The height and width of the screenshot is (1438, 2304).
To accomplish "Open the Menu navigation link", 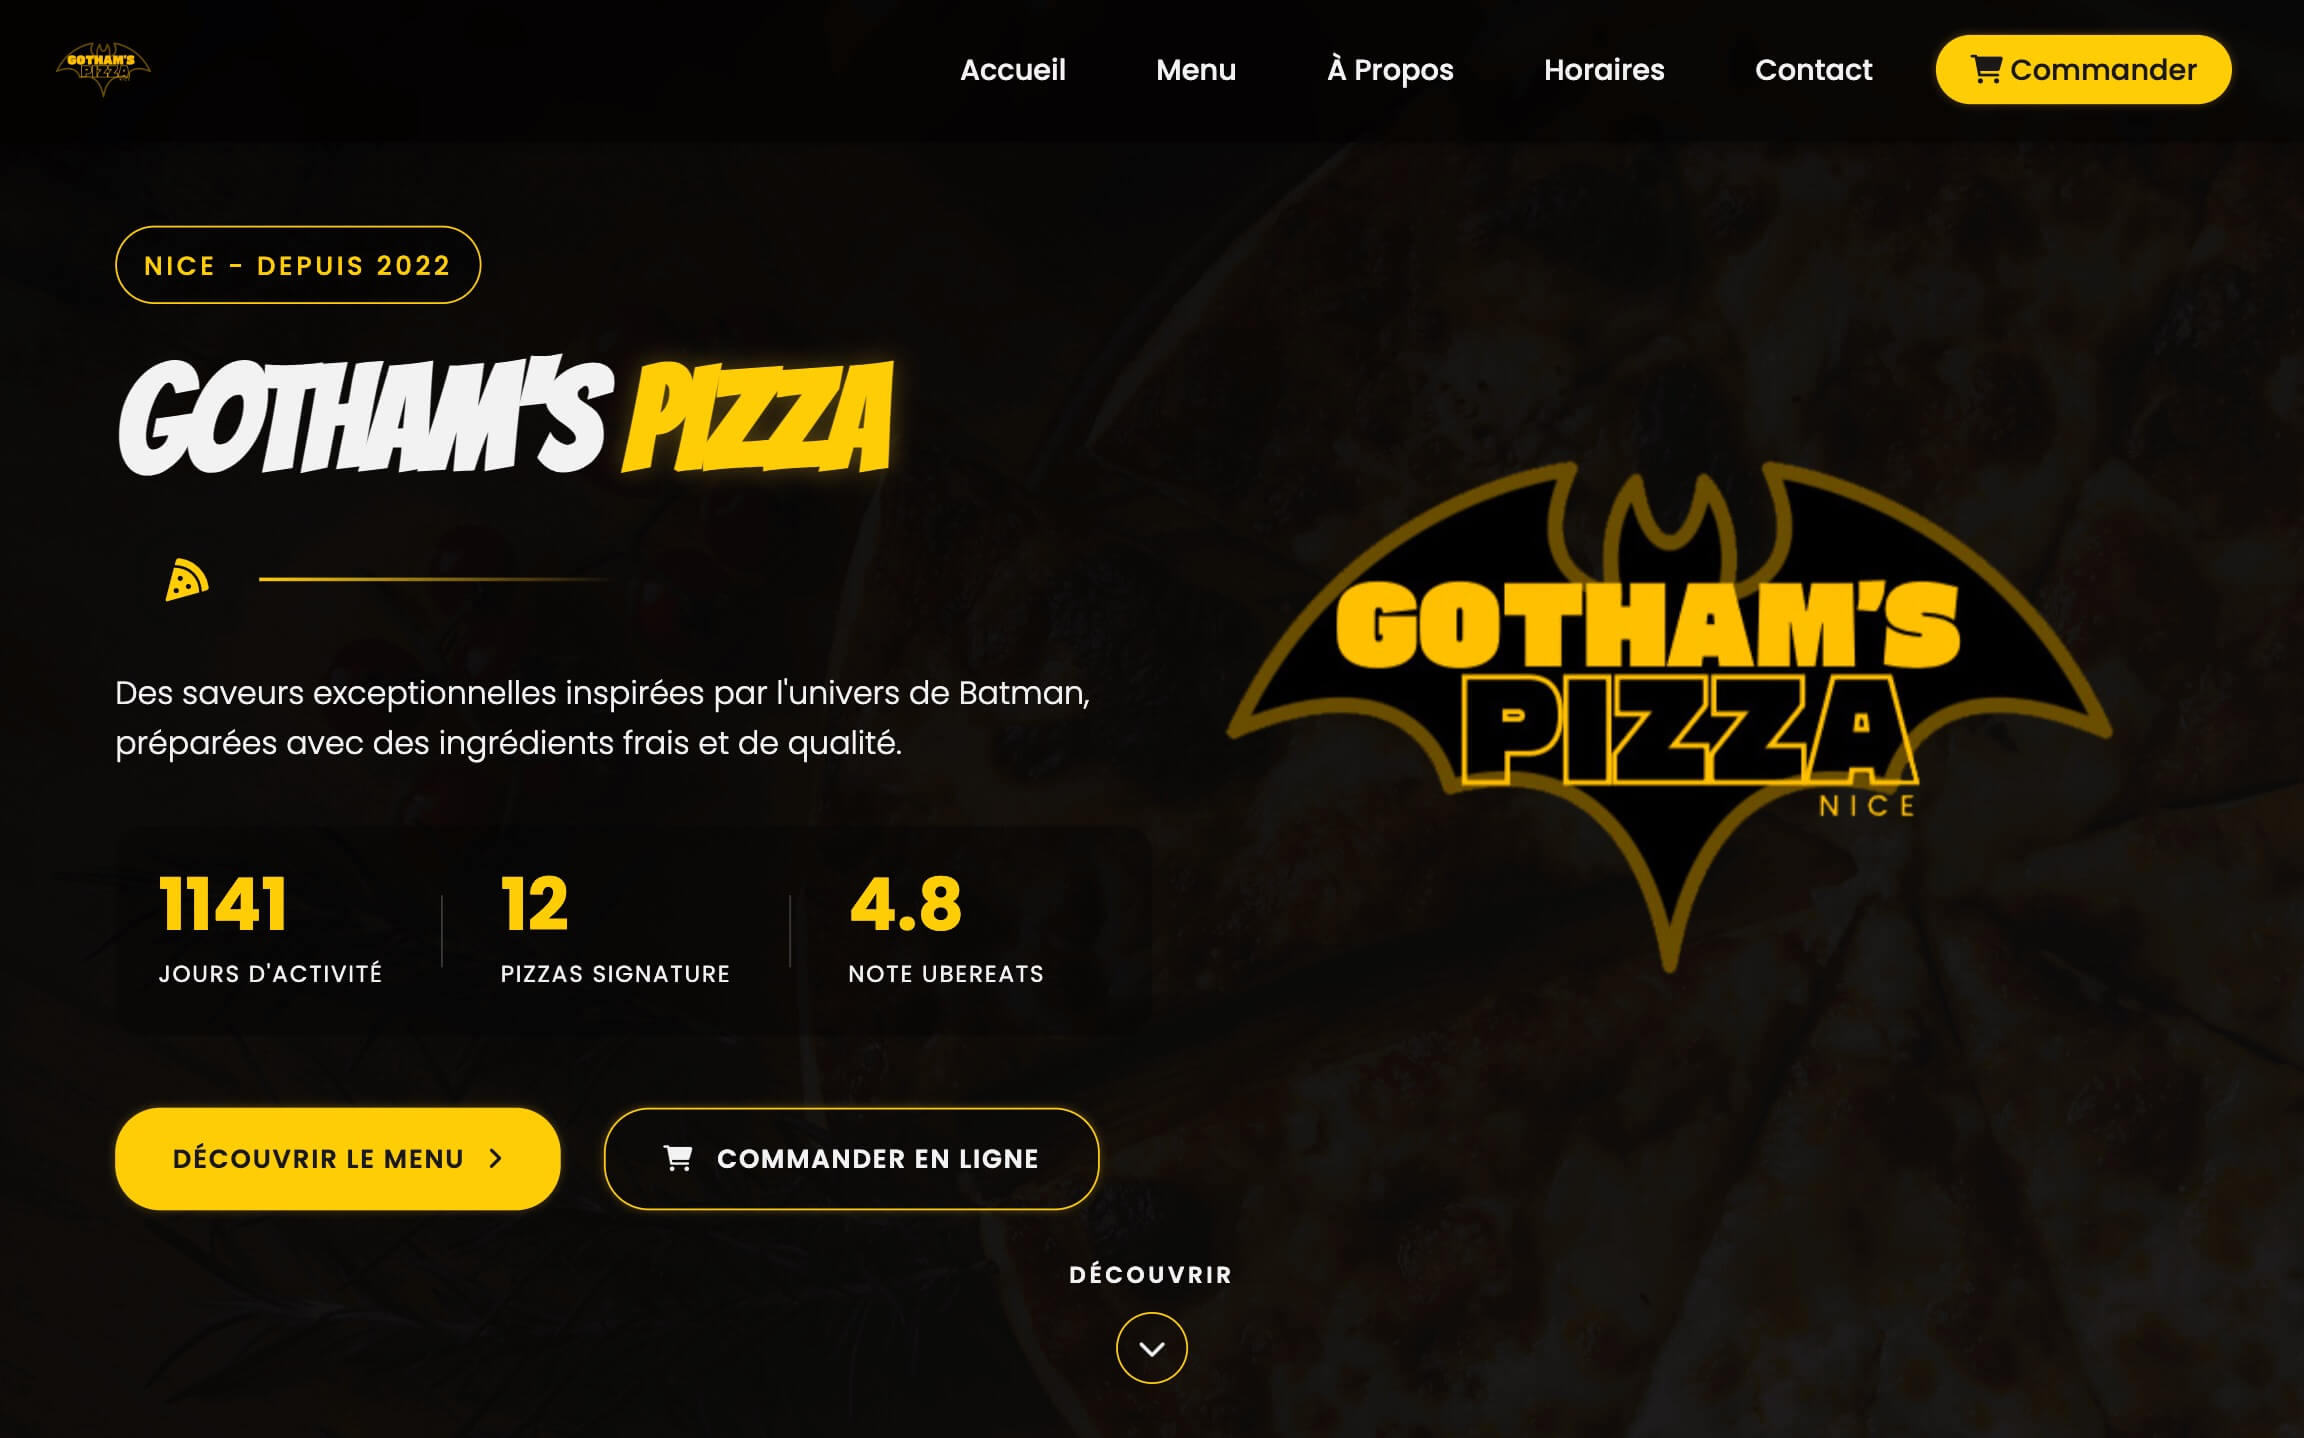I will [1196, 70].
